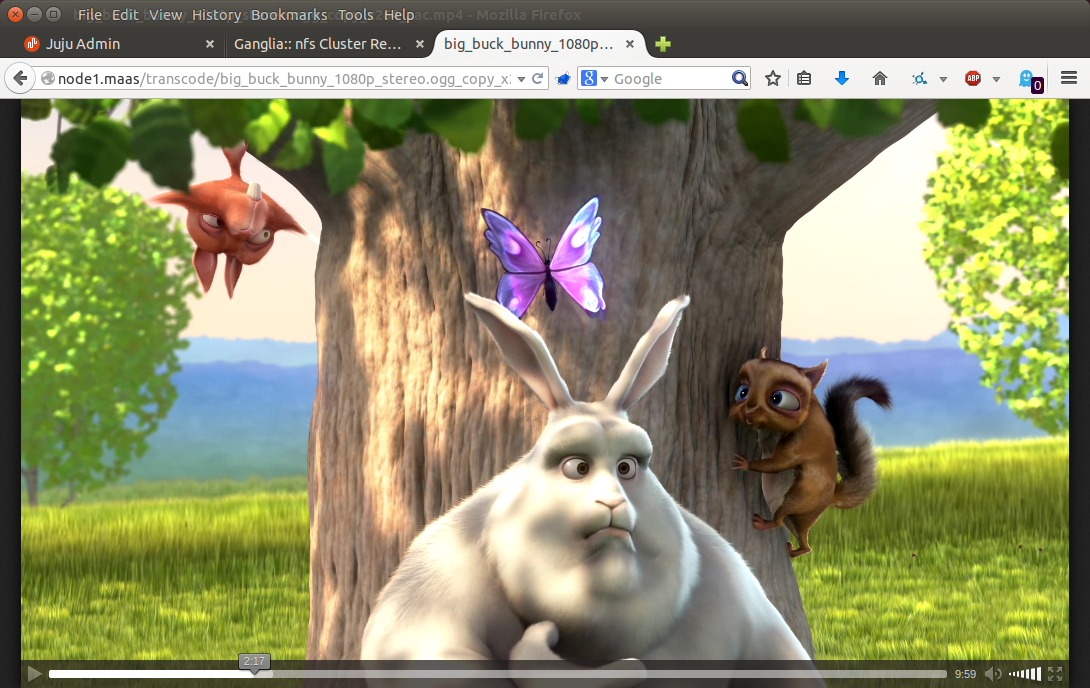Maximize the Firefox window
The width and height of the screenshot is (1090, 688).
tap(54, 14)
